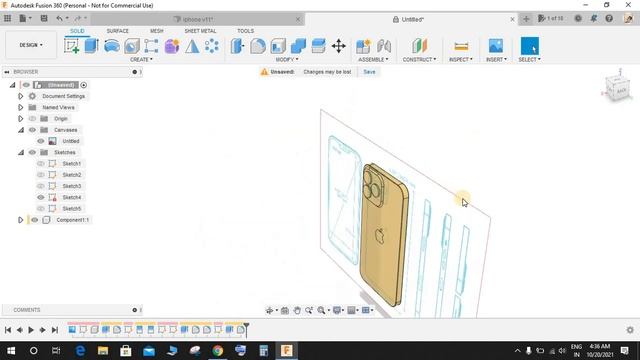This screenshot has height=360, width=640.
Task: Click the Joint tool icon
Action: (x=384, y=46)
